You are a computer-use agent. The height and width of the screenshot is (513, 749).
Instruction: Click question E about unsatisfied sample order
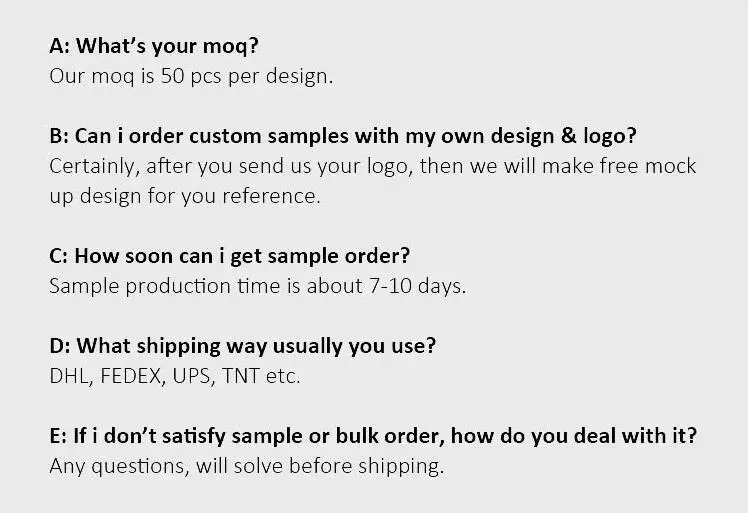coord(373,436)
